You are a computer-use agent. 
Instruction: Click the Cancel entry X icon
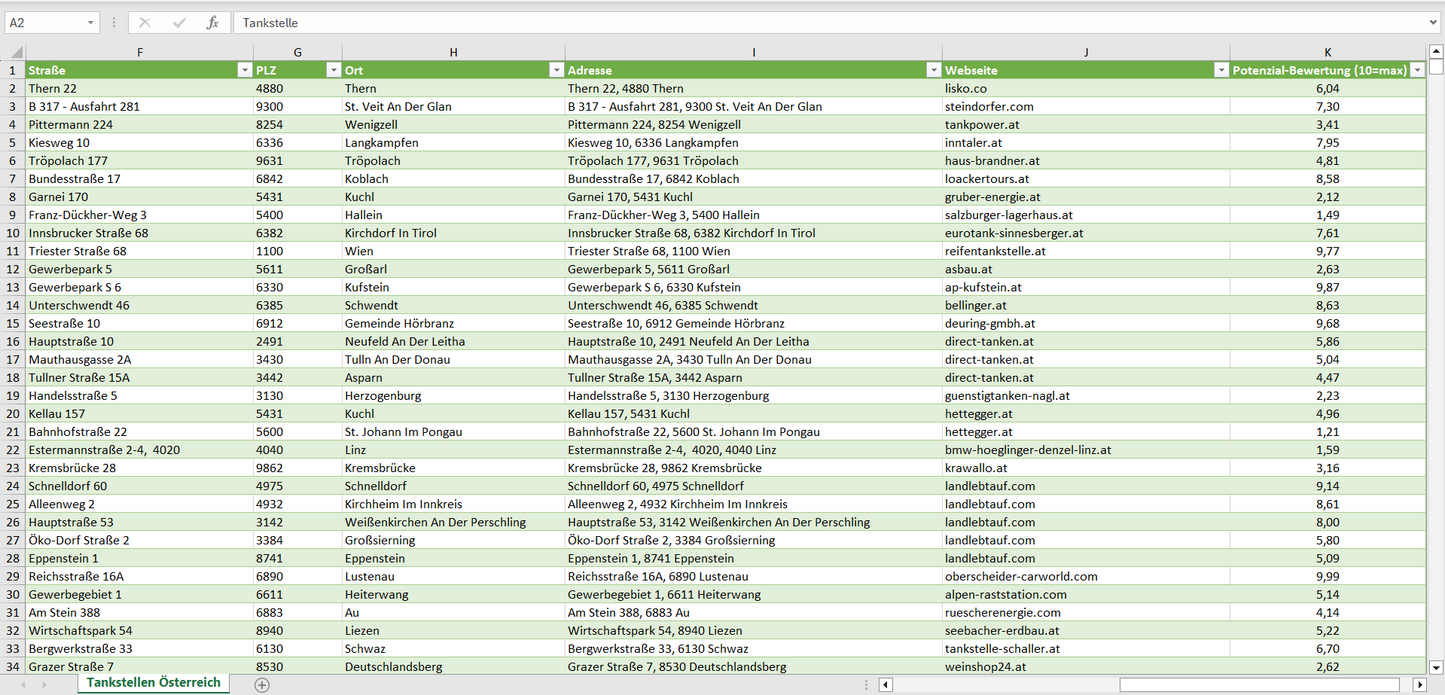tap(145, 23)
